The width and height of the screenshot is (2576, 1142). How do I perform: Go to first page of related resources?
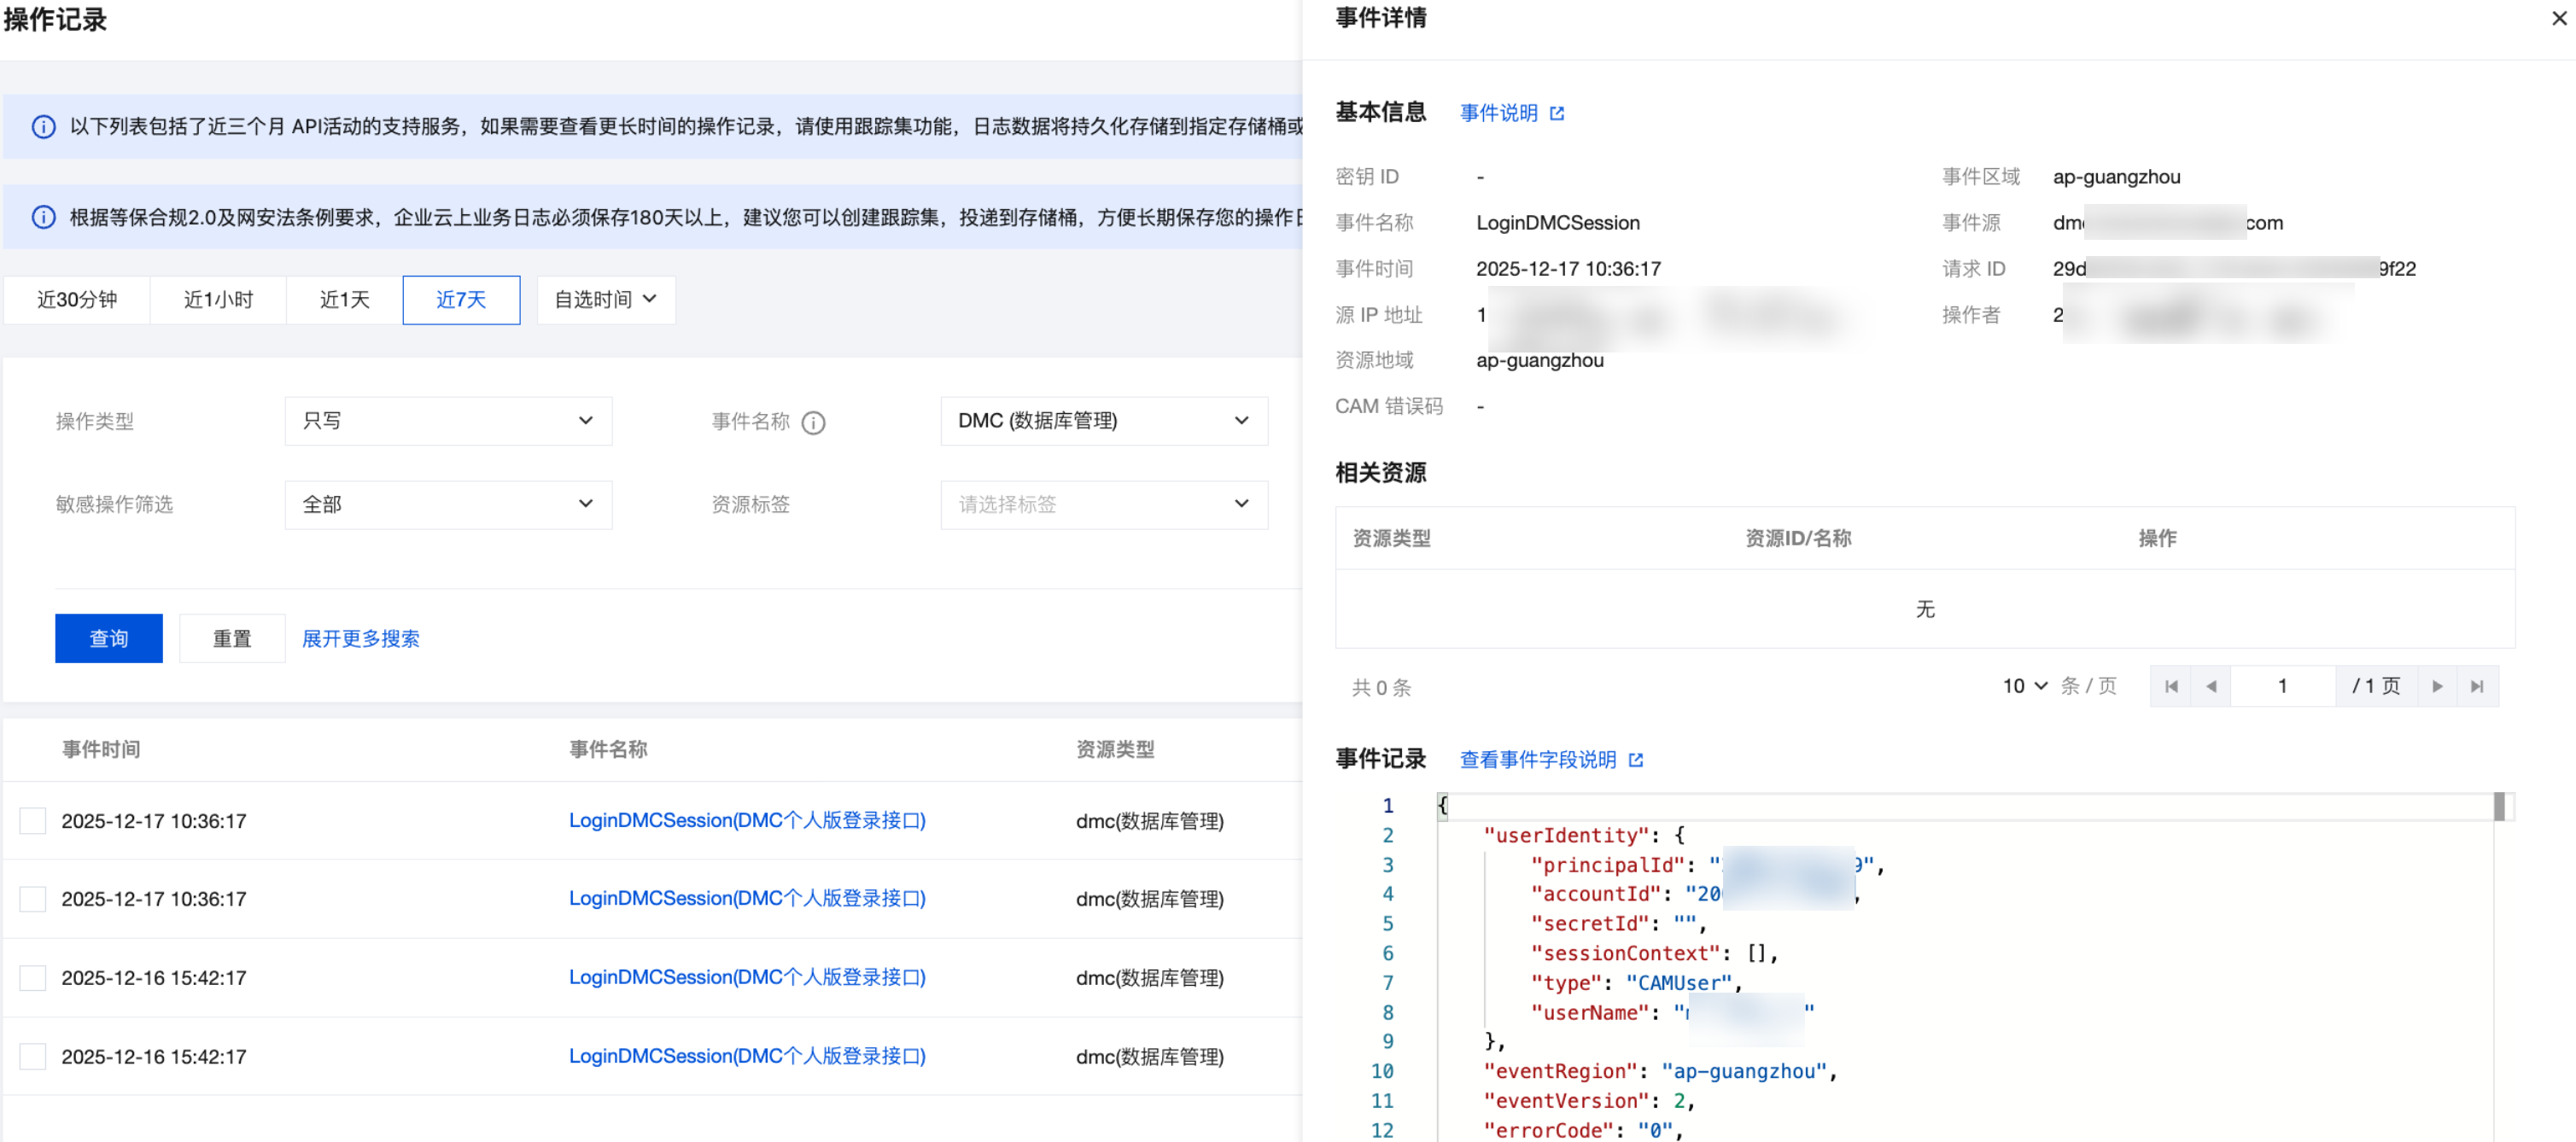pos(2171,686)
